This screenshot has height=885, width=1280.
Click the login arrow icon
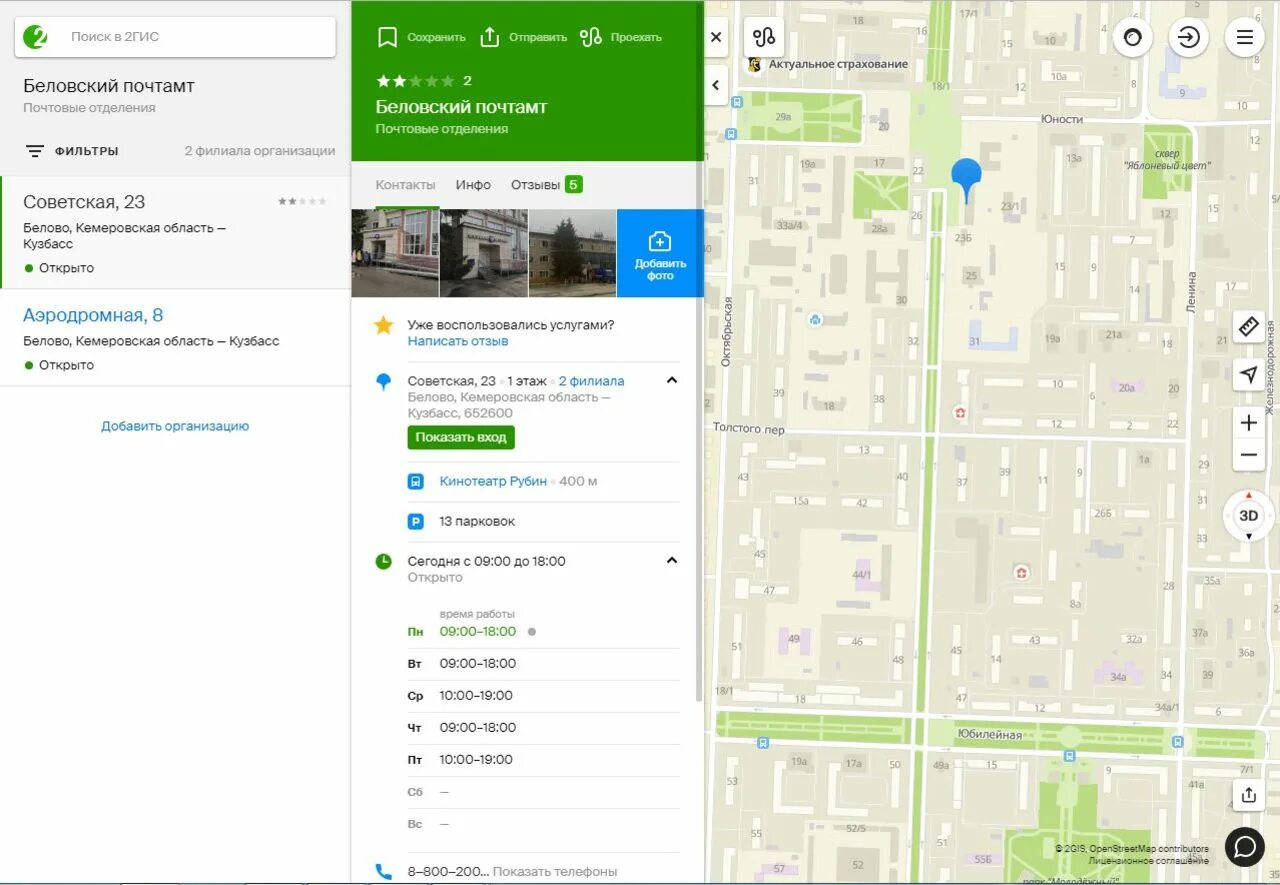[1189, 37]
